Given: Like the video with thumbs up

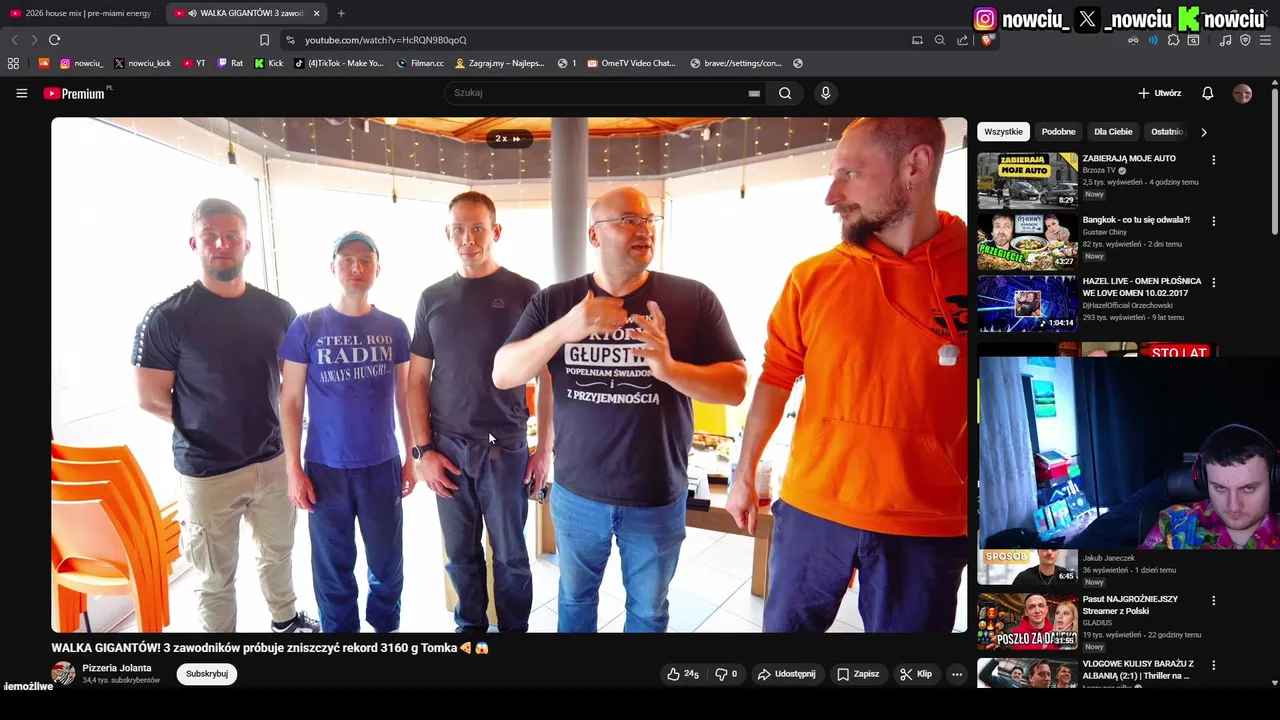Looking at the screenshot, I should tap(683, 674).
